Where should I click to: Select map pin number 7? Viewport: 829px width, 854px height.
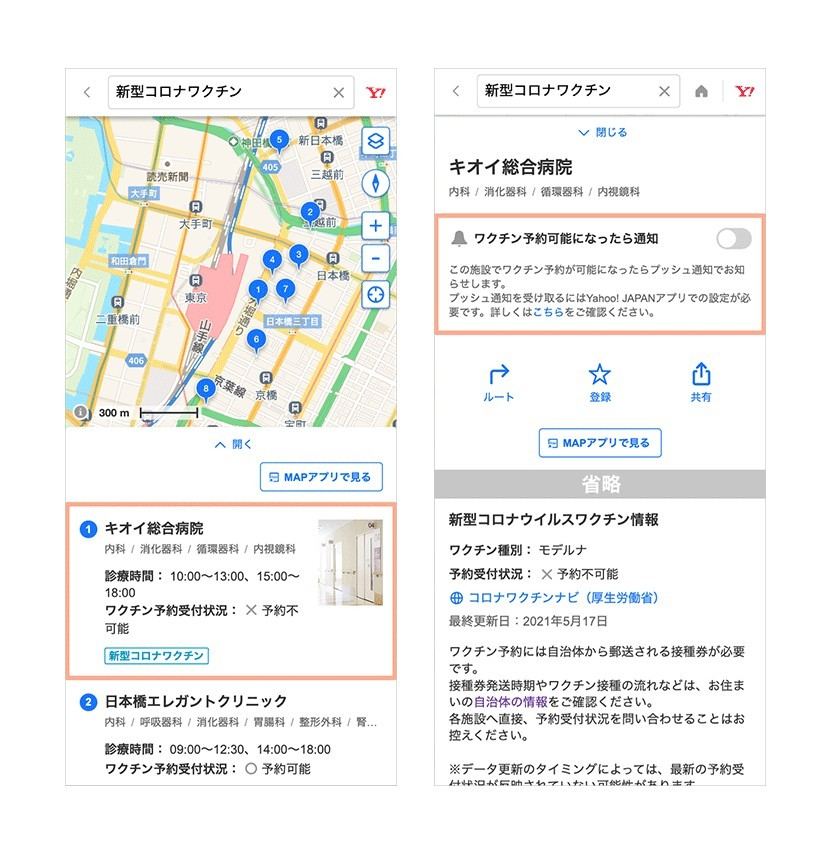tap(285, 290)
